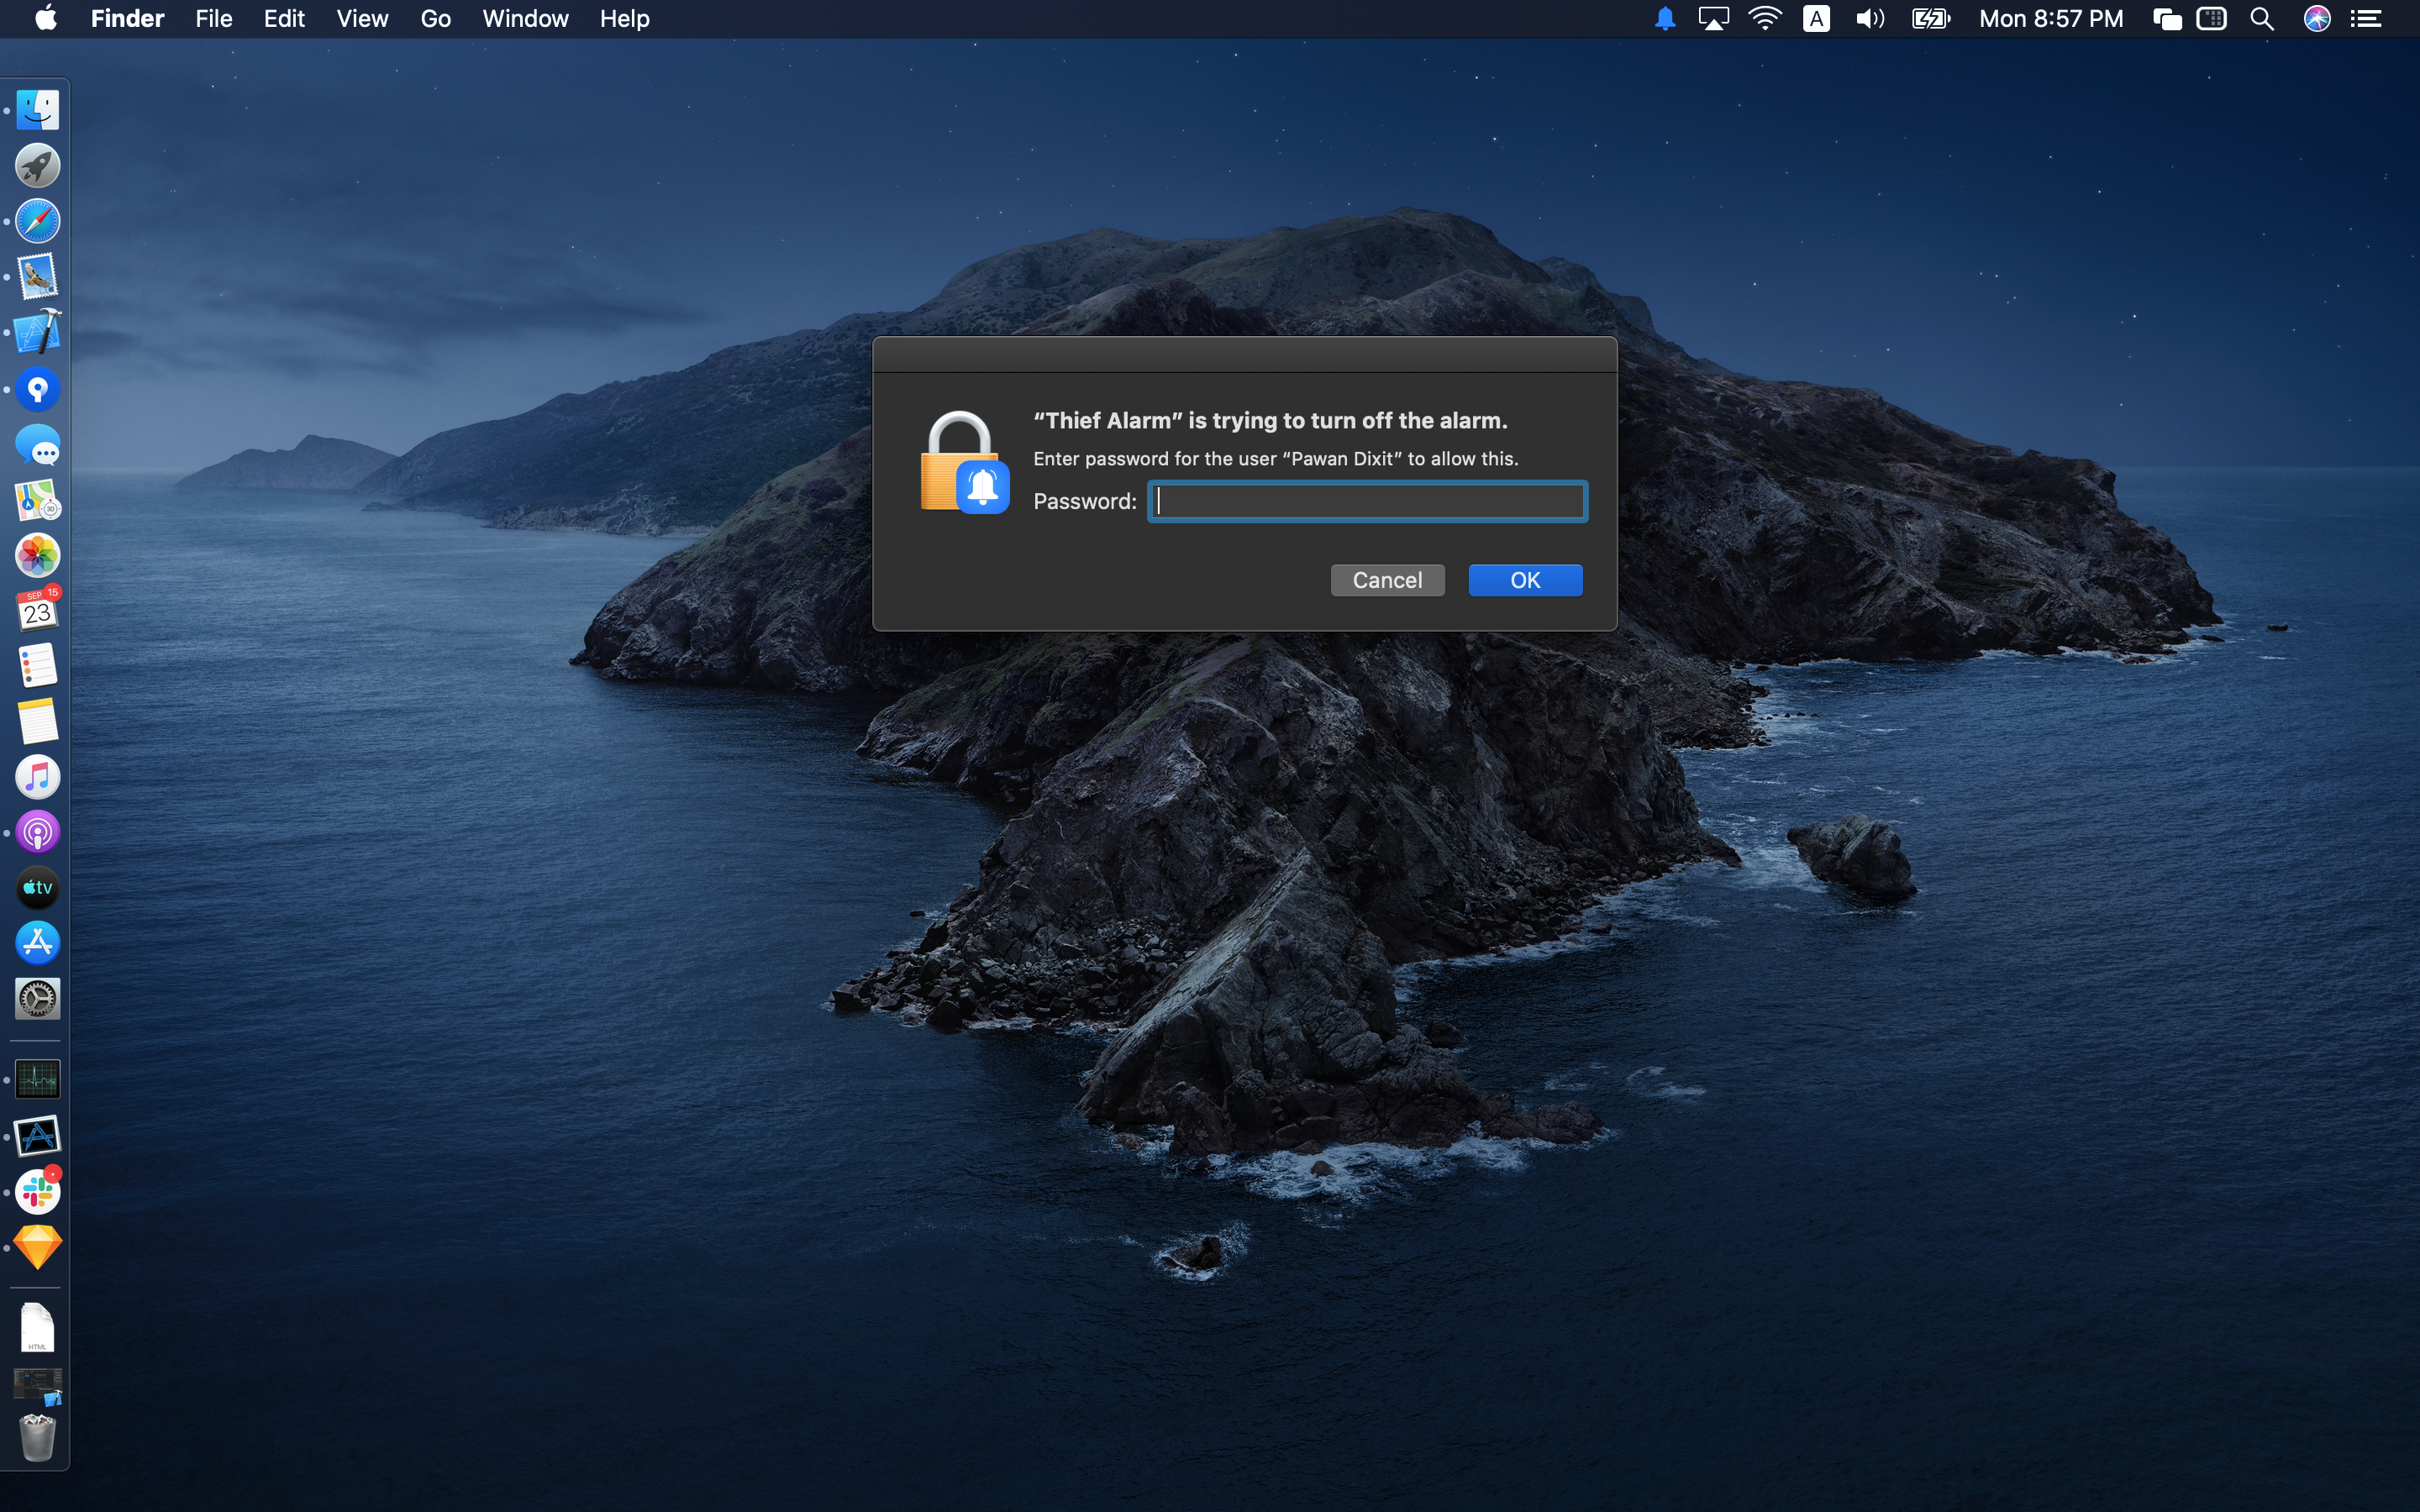Open the Go menu

point(434,18)
